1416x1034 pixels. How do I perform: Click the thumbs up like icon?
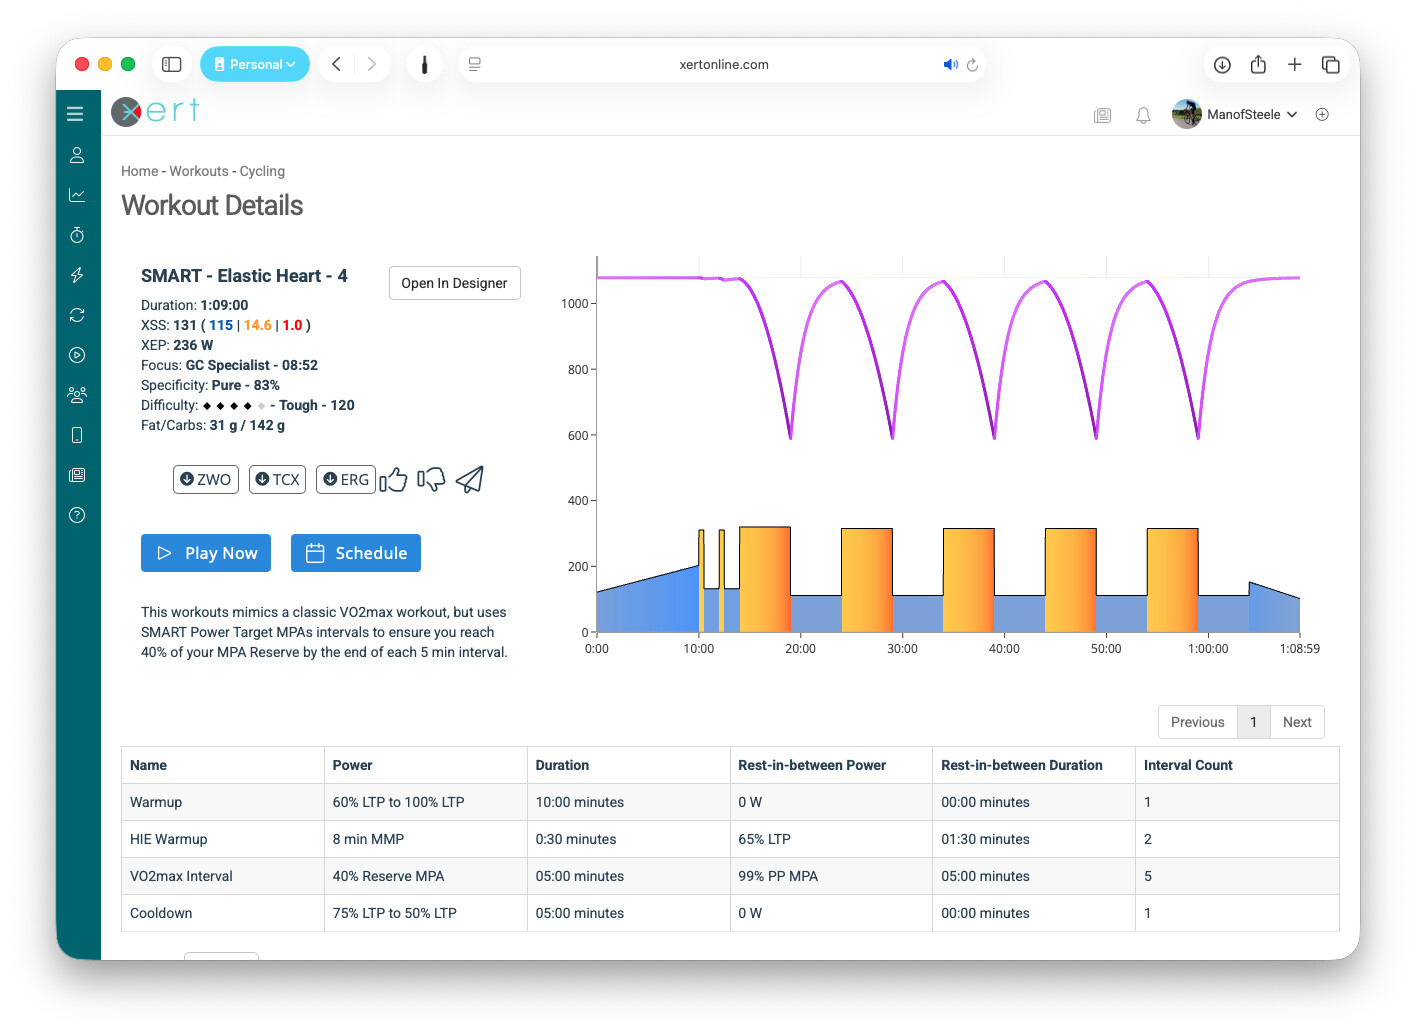[394, 480]
